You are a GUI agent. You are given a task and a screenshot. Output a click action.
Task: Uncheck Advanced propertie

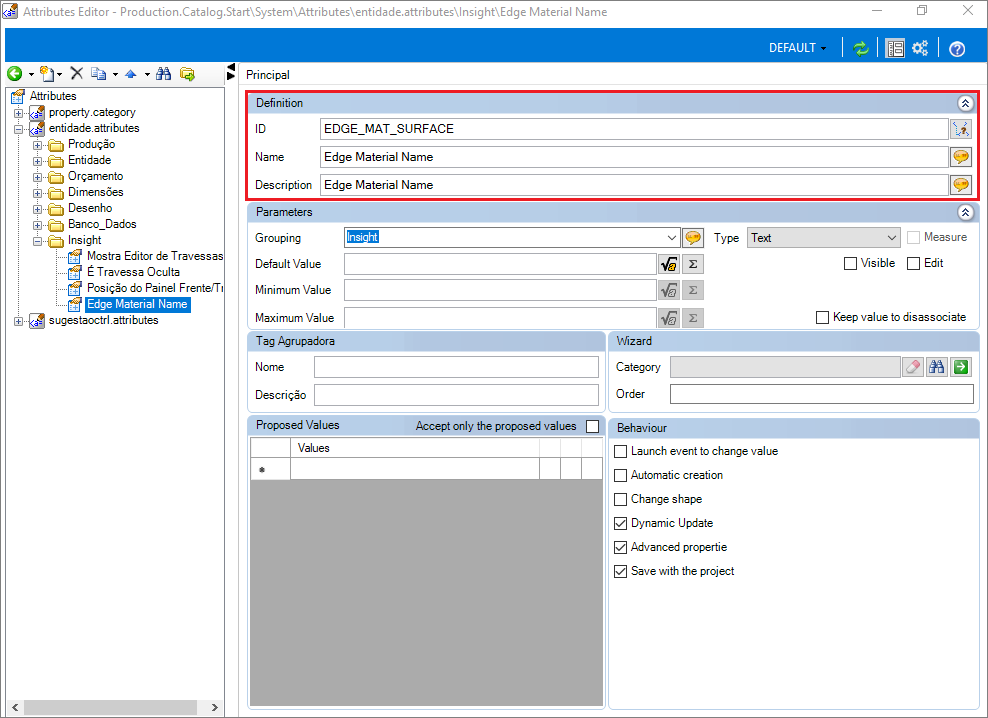click(x=621, y=547)
